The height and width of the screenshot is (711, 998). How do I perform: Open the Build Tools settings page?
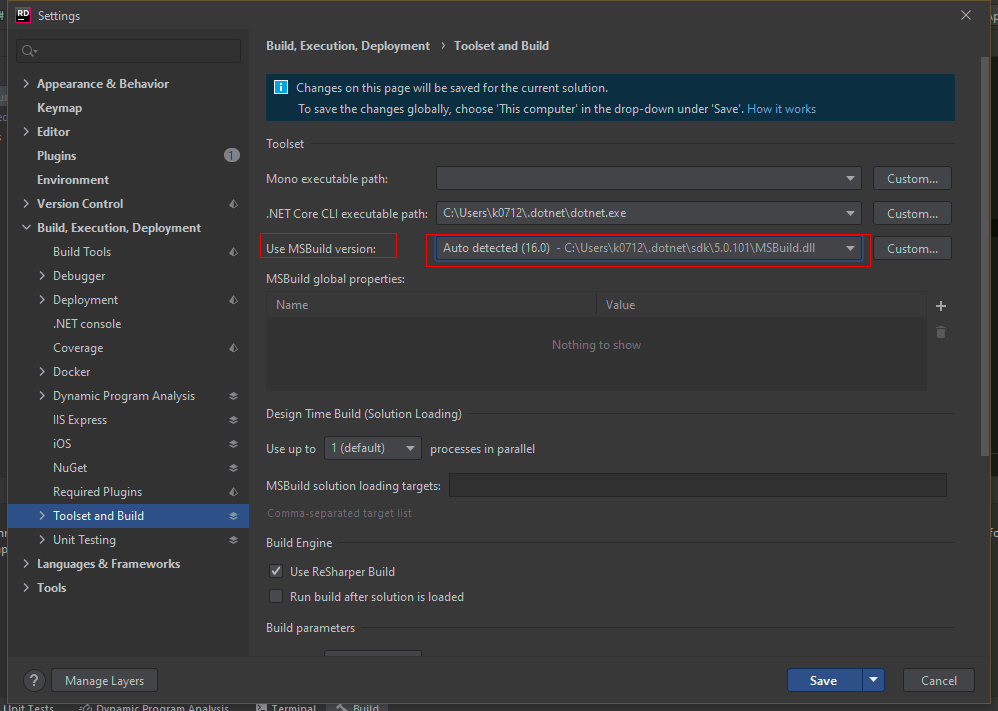coord(82,251)
